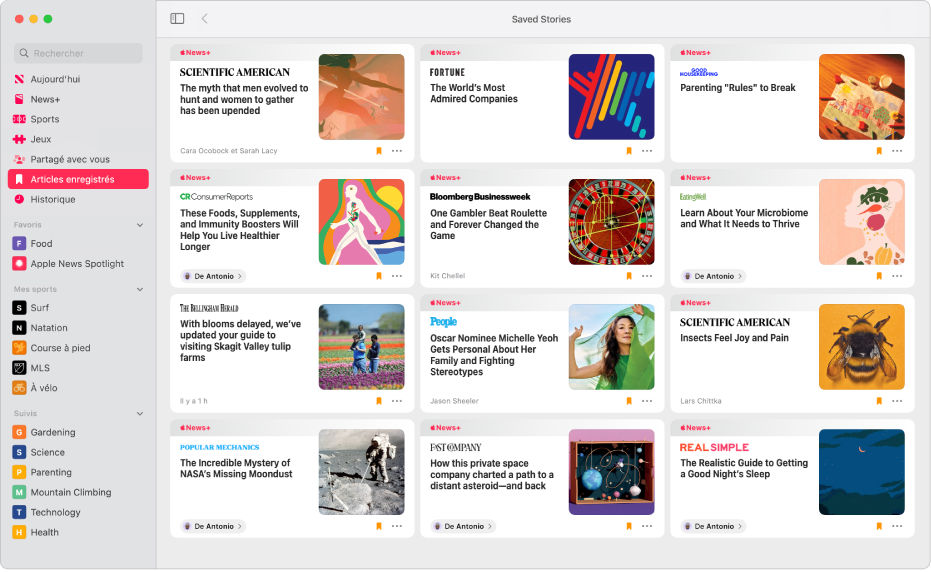The height and width of the screenshot is (572, 931).
Task: Open The World's Most Admired Companies headline
Action: (474, 93)
